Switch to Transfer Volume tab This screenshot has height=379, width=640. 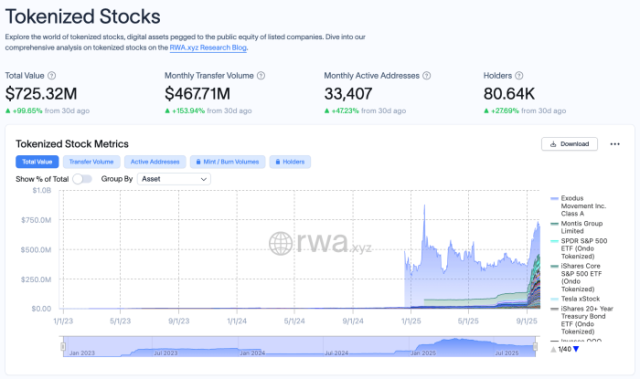click(x=91, y=162)
